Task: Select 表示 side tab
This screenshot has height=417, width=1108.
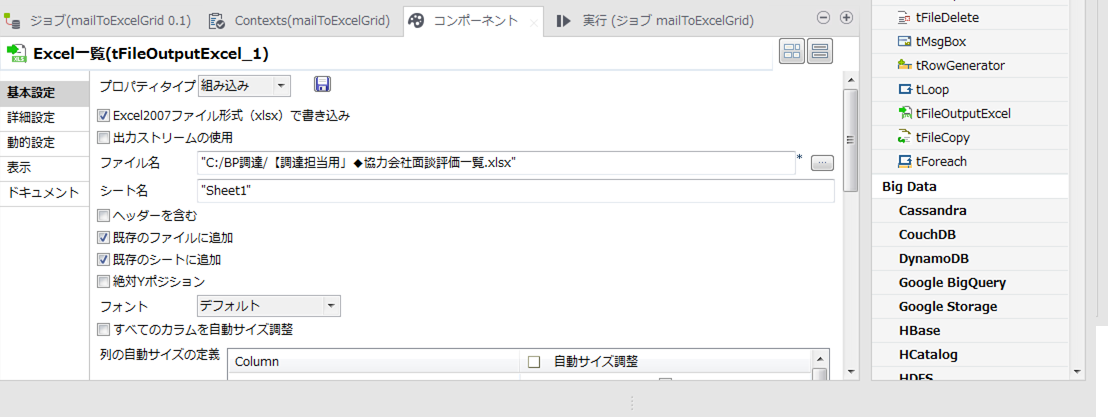Action: tap(45, 168)
